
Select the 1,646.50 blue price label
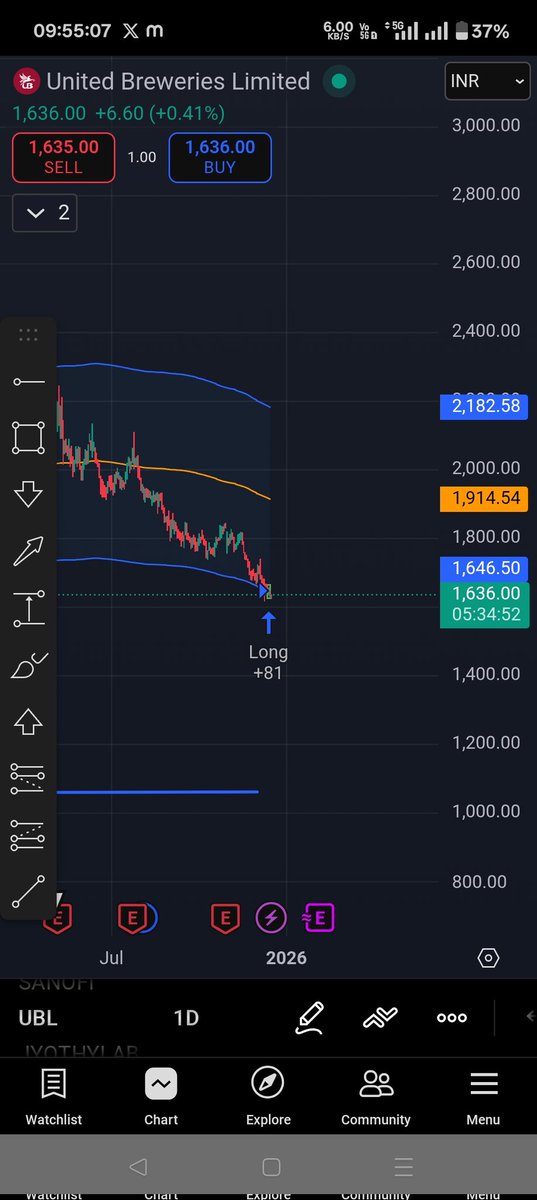482,568
